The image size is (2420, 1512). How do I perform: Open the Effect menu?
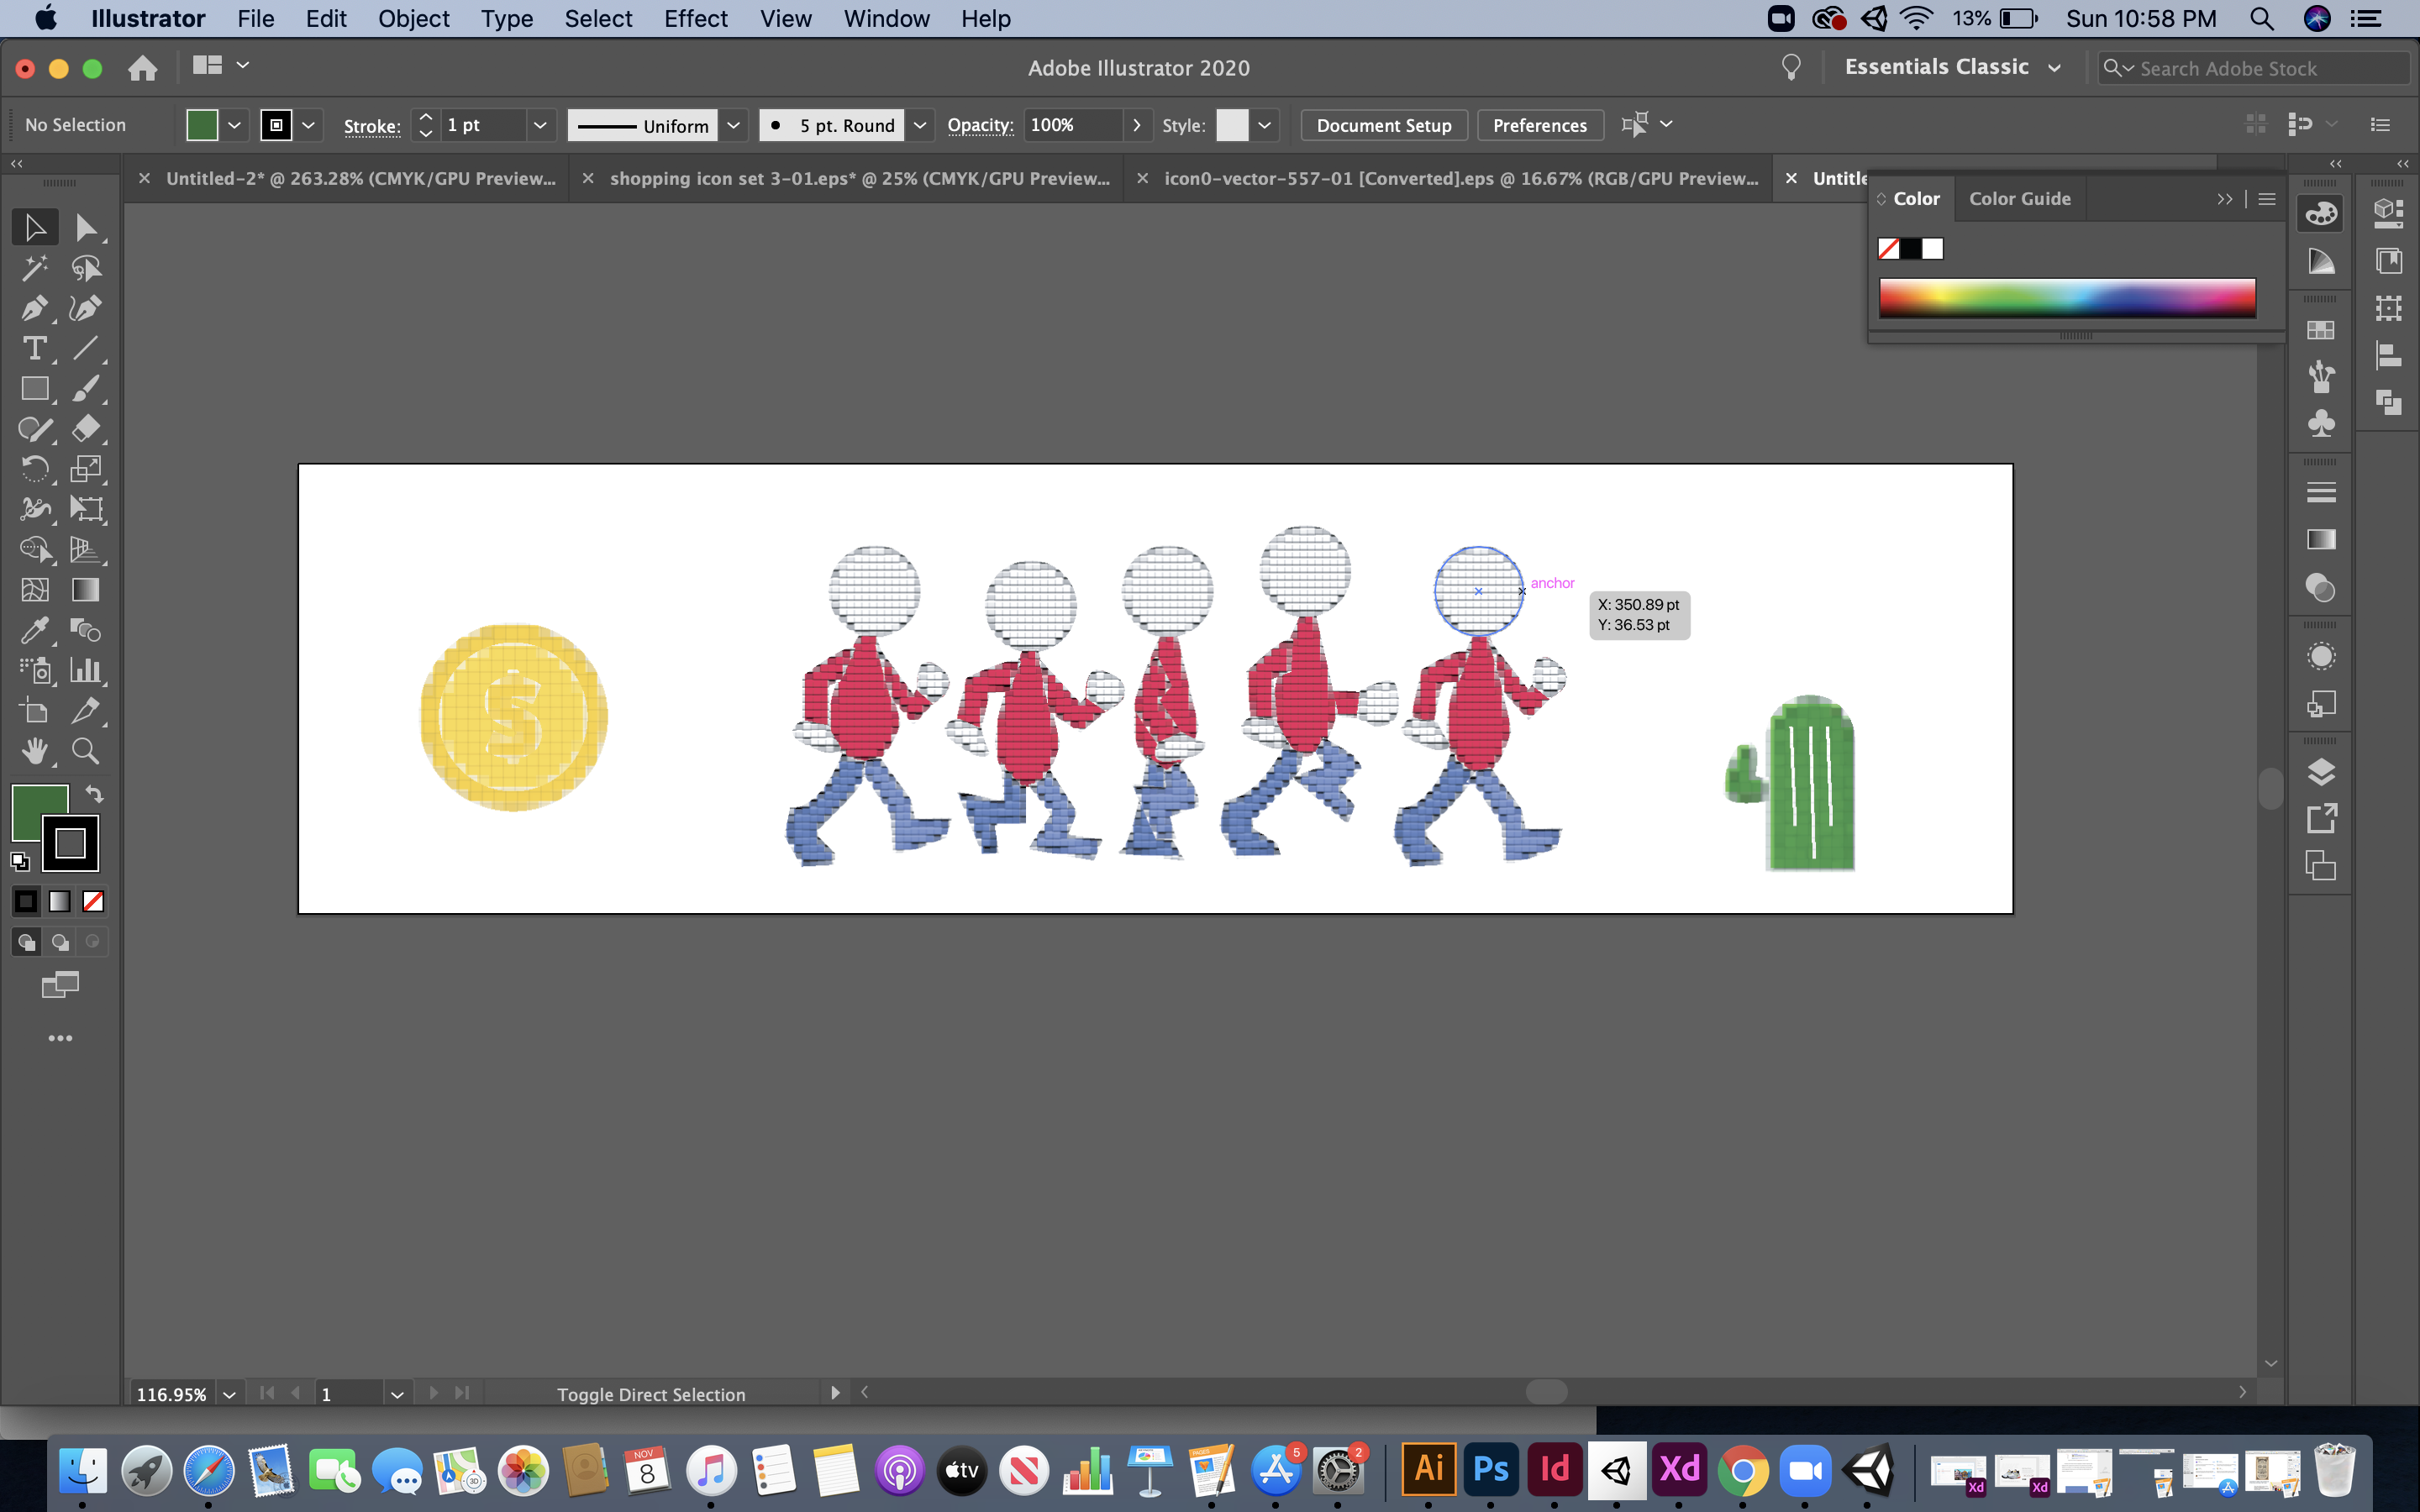tap(695, 19)
